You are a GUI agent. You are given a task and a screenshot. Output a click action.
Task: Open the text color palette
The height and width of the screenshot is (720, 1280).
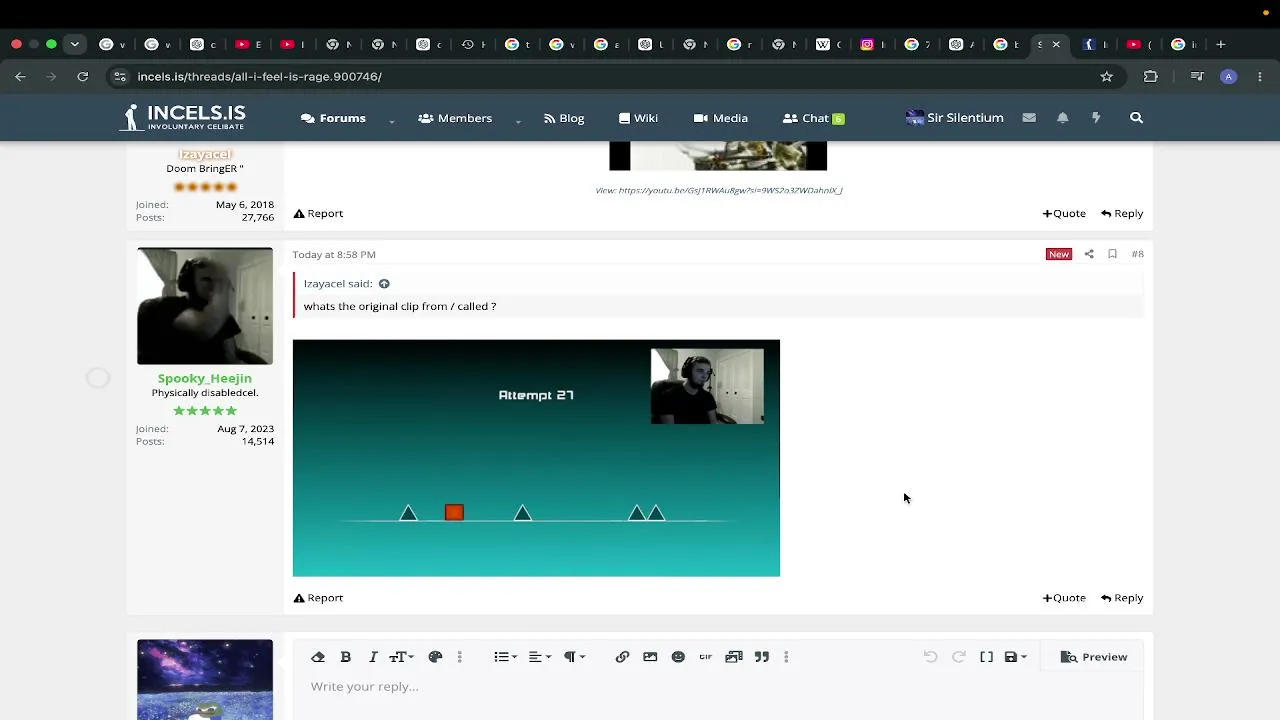(x=435, y=657)
